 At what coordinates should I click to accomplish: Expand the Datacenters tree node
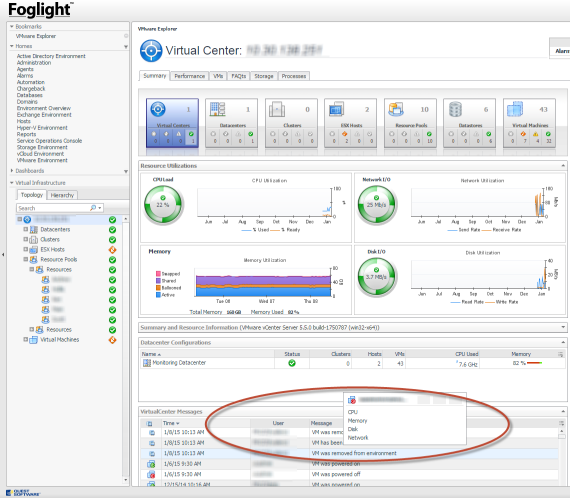click(25, 229)
